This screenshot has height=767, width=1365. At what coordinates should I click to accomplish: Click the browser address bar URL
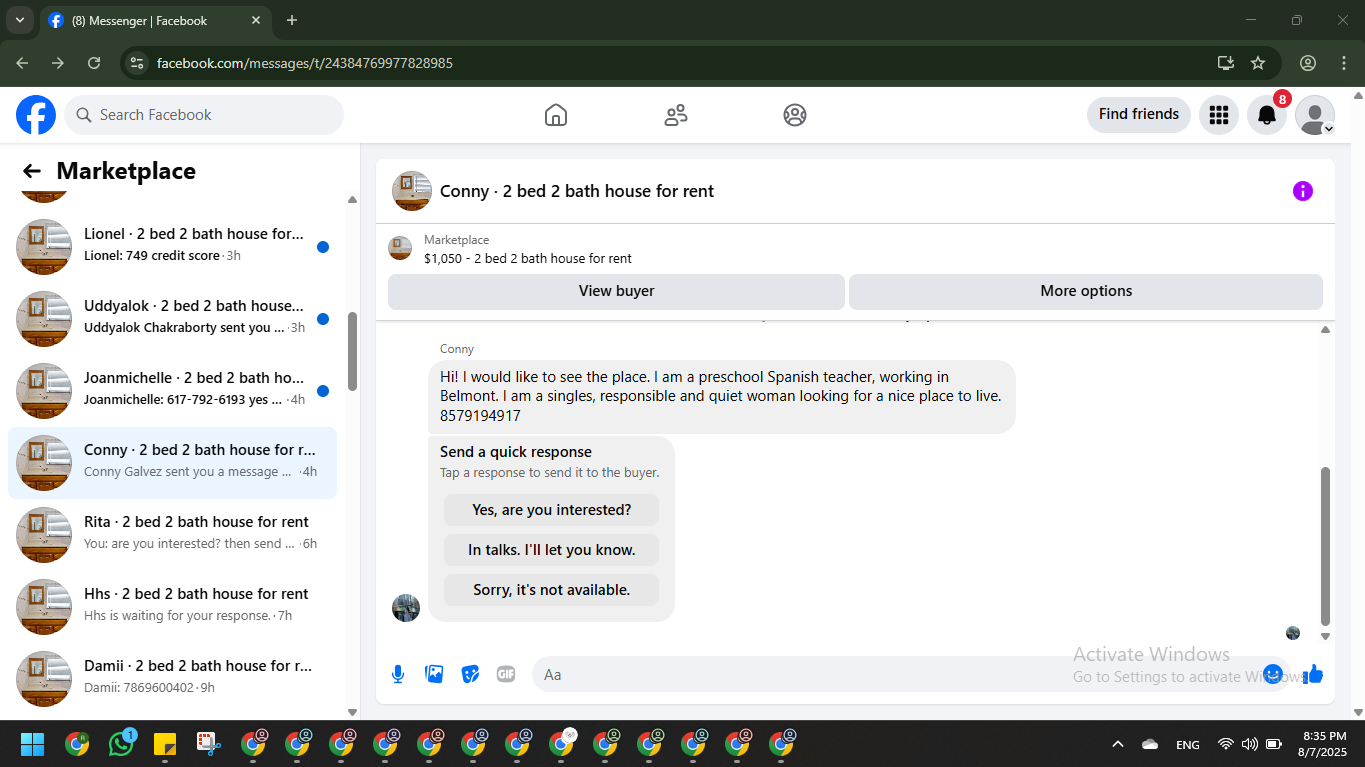click(305, 63)
